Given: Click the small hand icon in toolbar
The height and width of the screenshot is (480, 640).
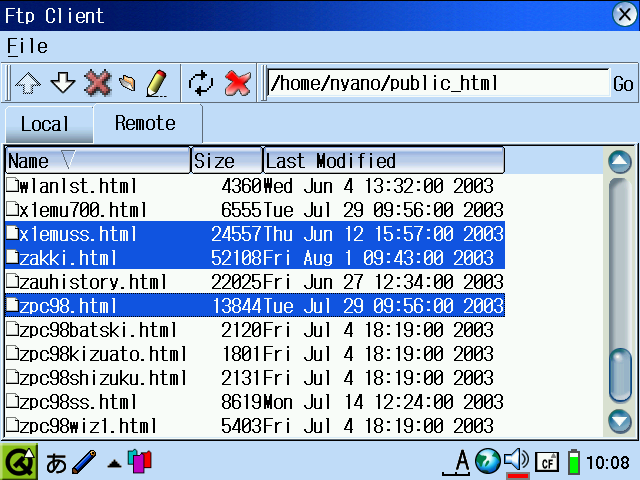Looking at the screenshot, I should (x=127, y=83).
